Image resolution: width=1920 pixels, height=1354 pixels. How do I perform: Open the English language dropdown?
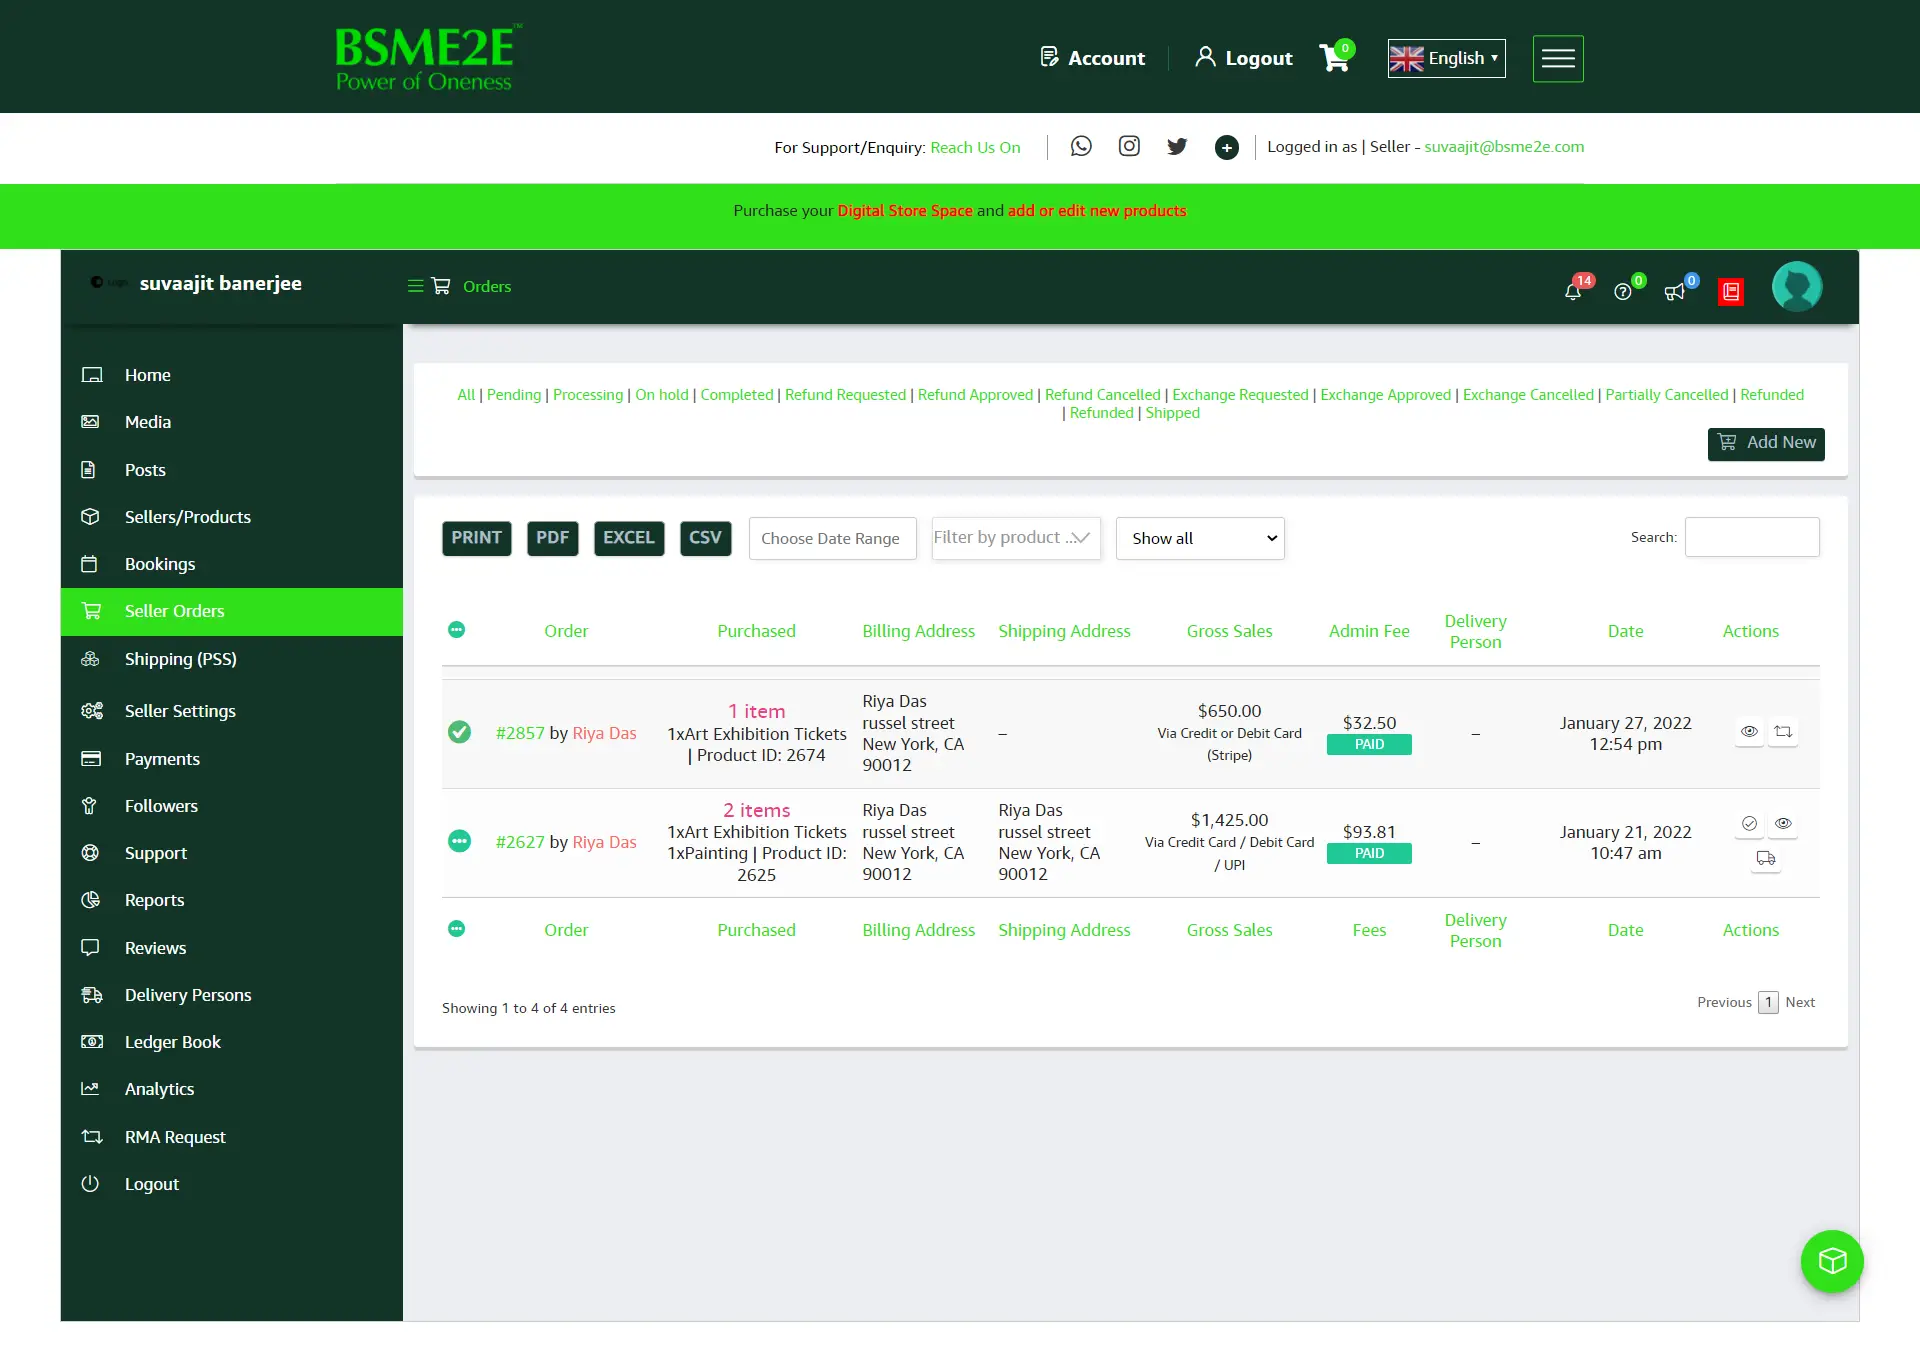click(1446, 58)
